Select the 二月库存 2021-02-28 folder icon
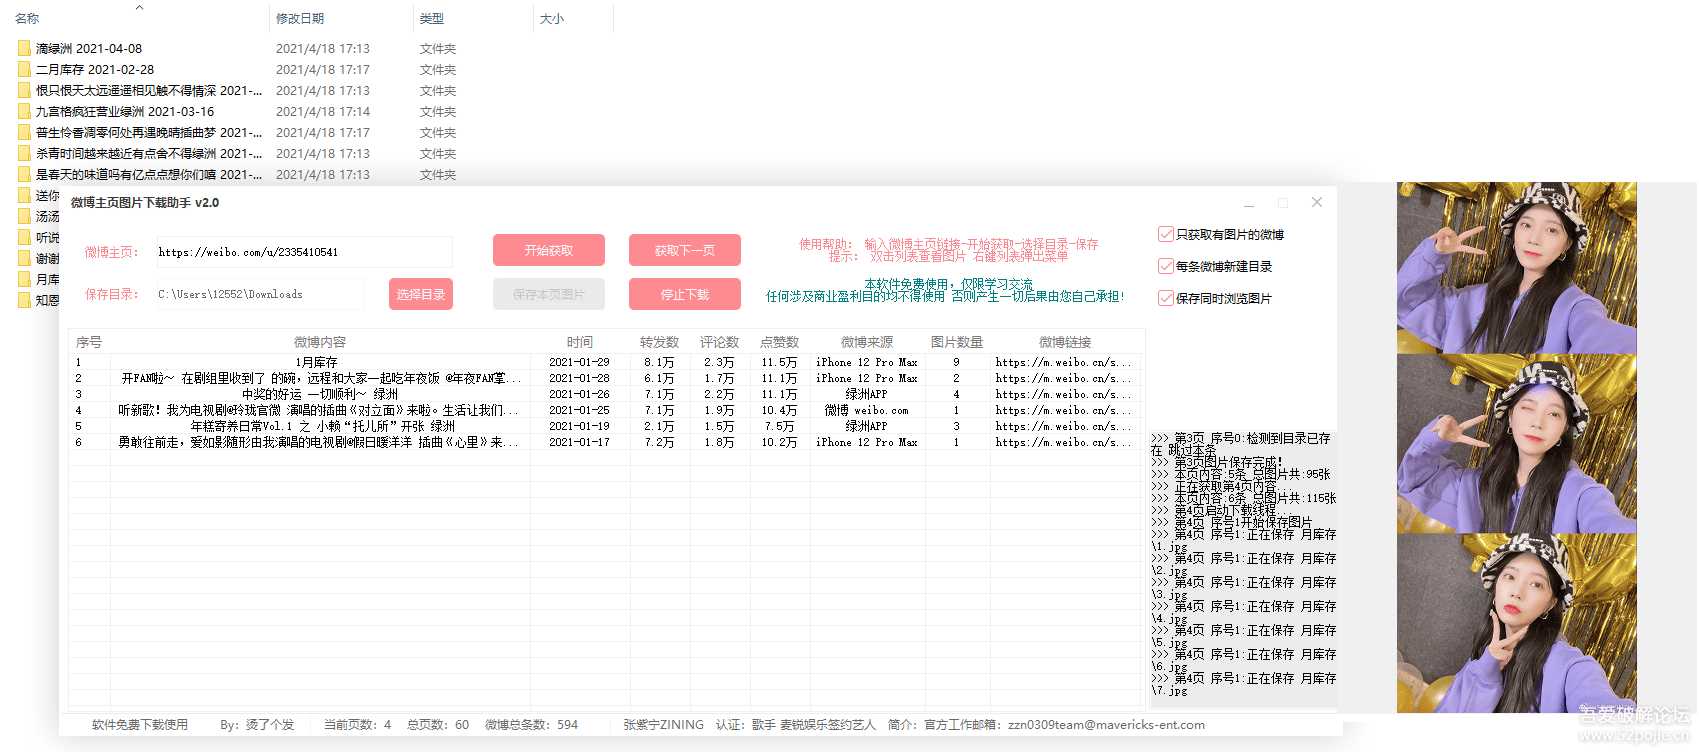The image size is (1699, 752). [x=24, y=69]
